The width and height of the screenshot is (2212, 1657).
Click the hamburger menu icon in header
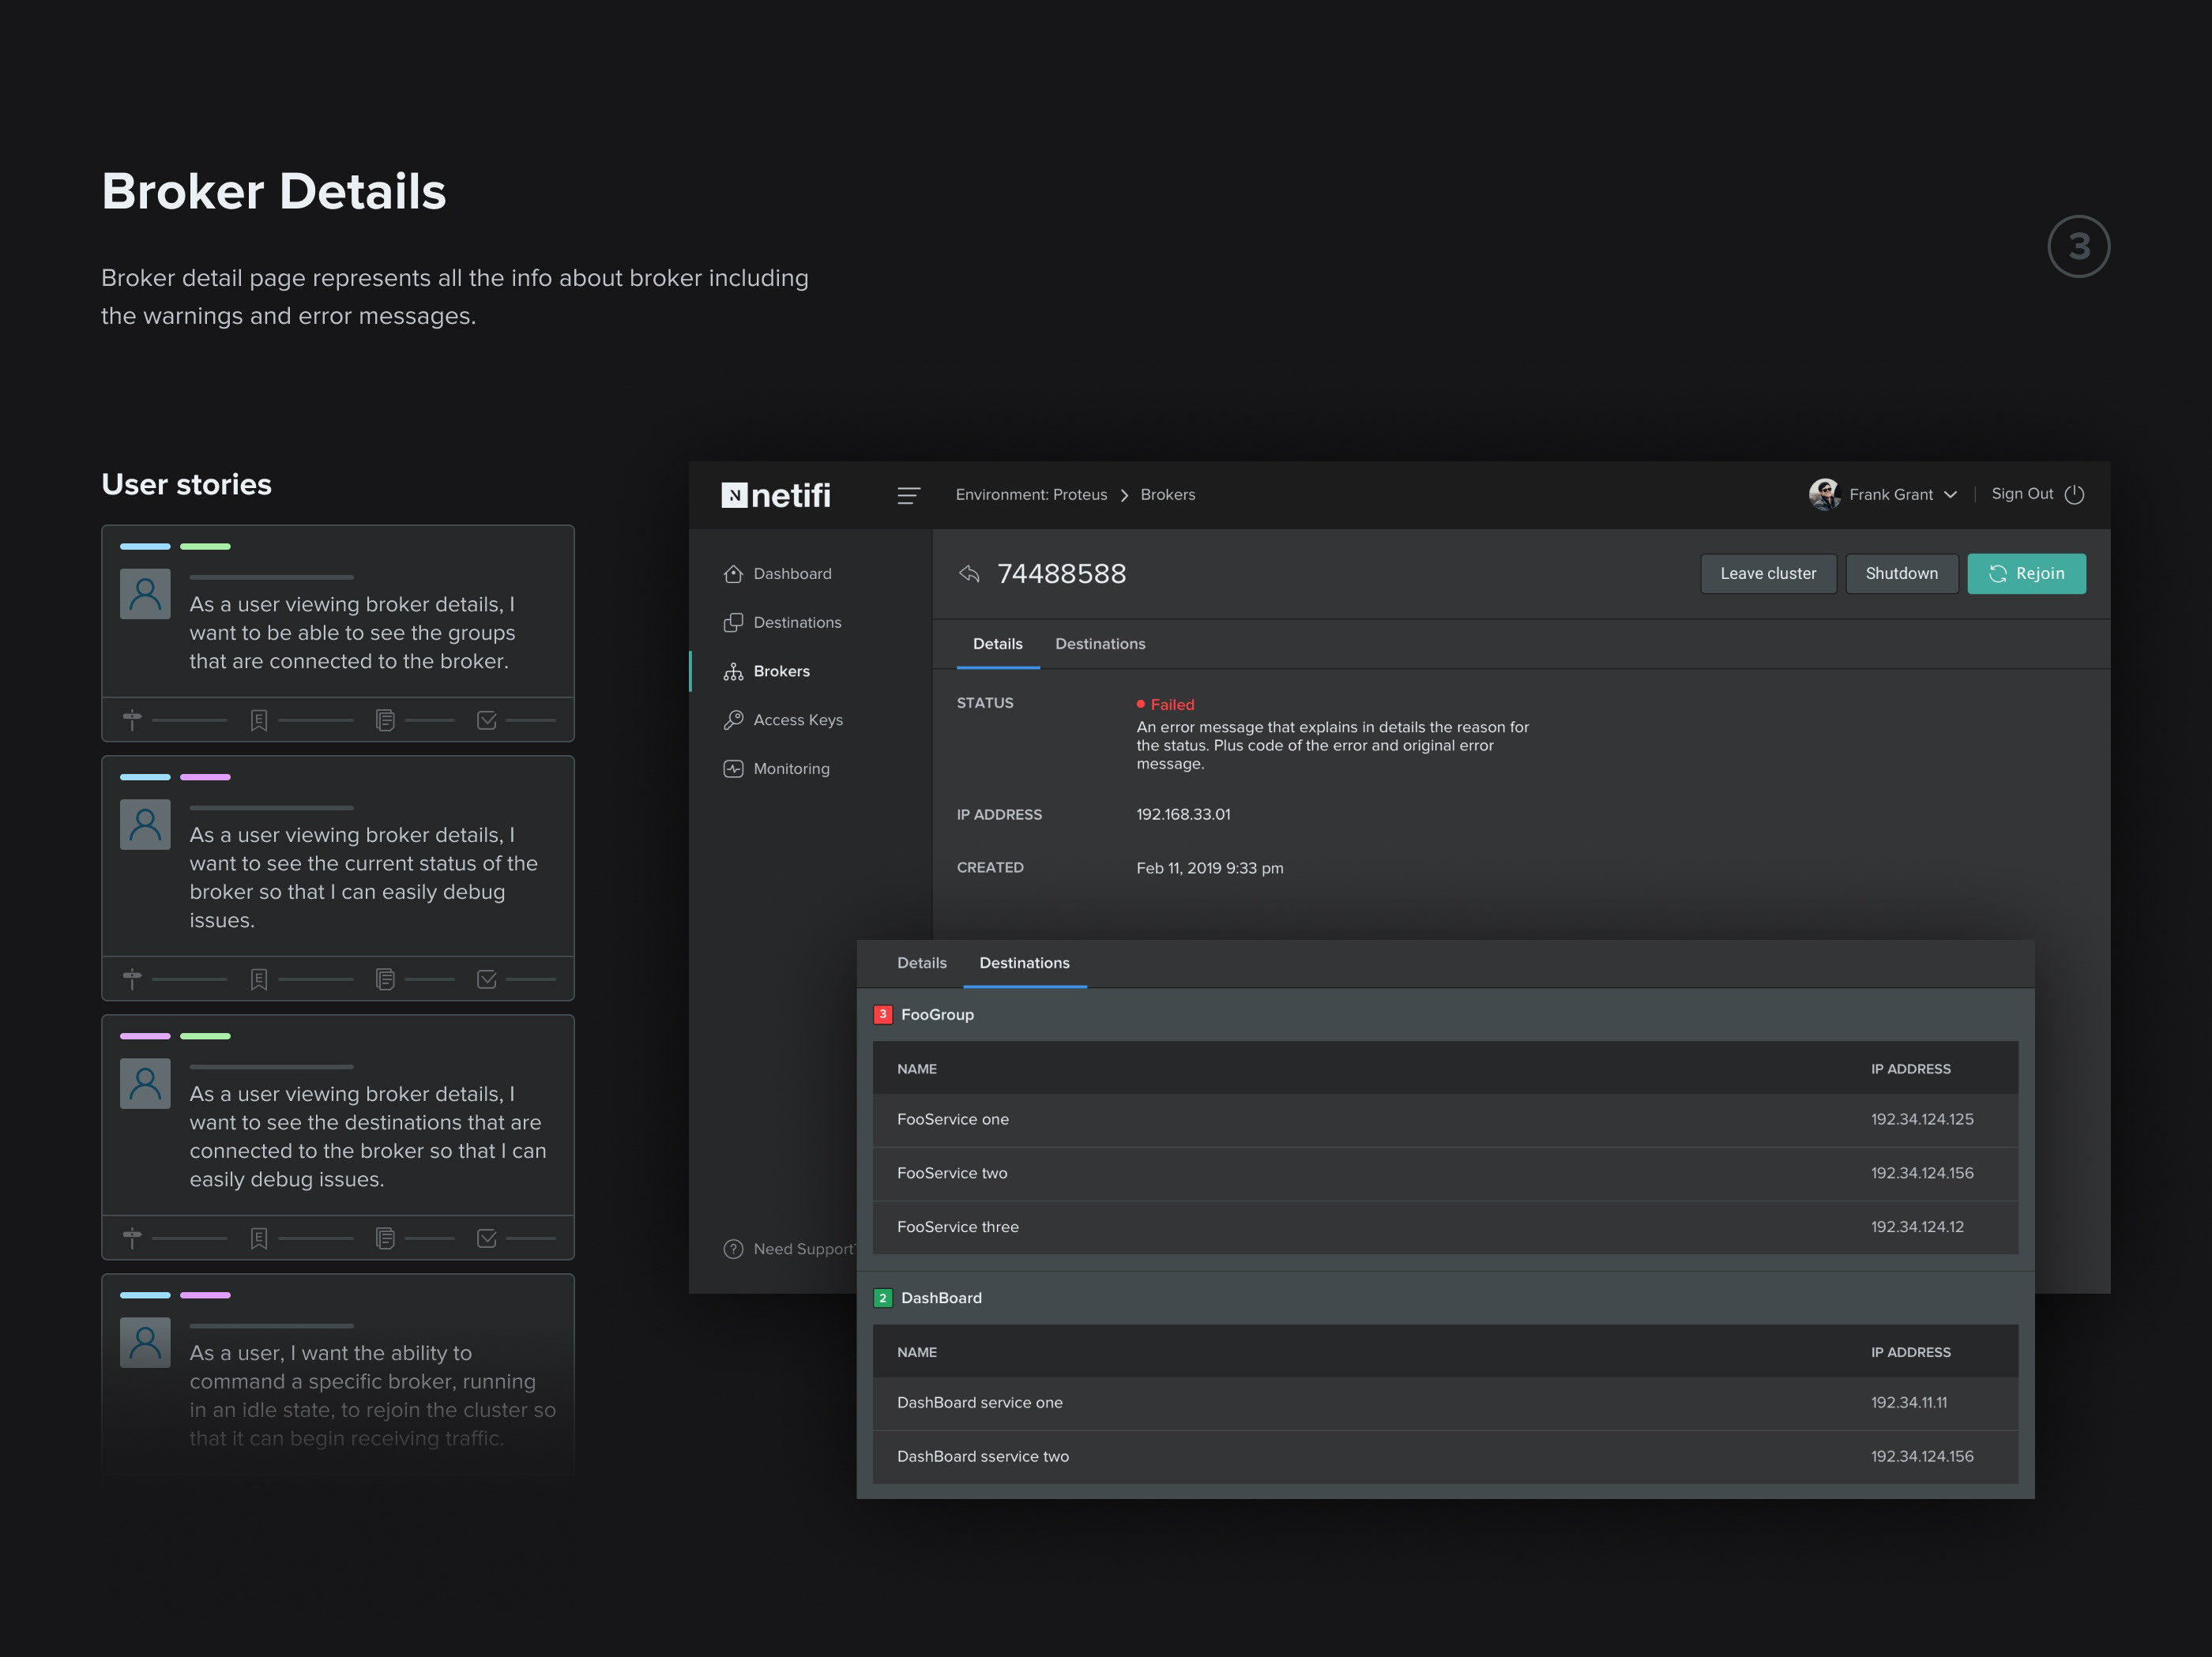click(x=908, y=495)
